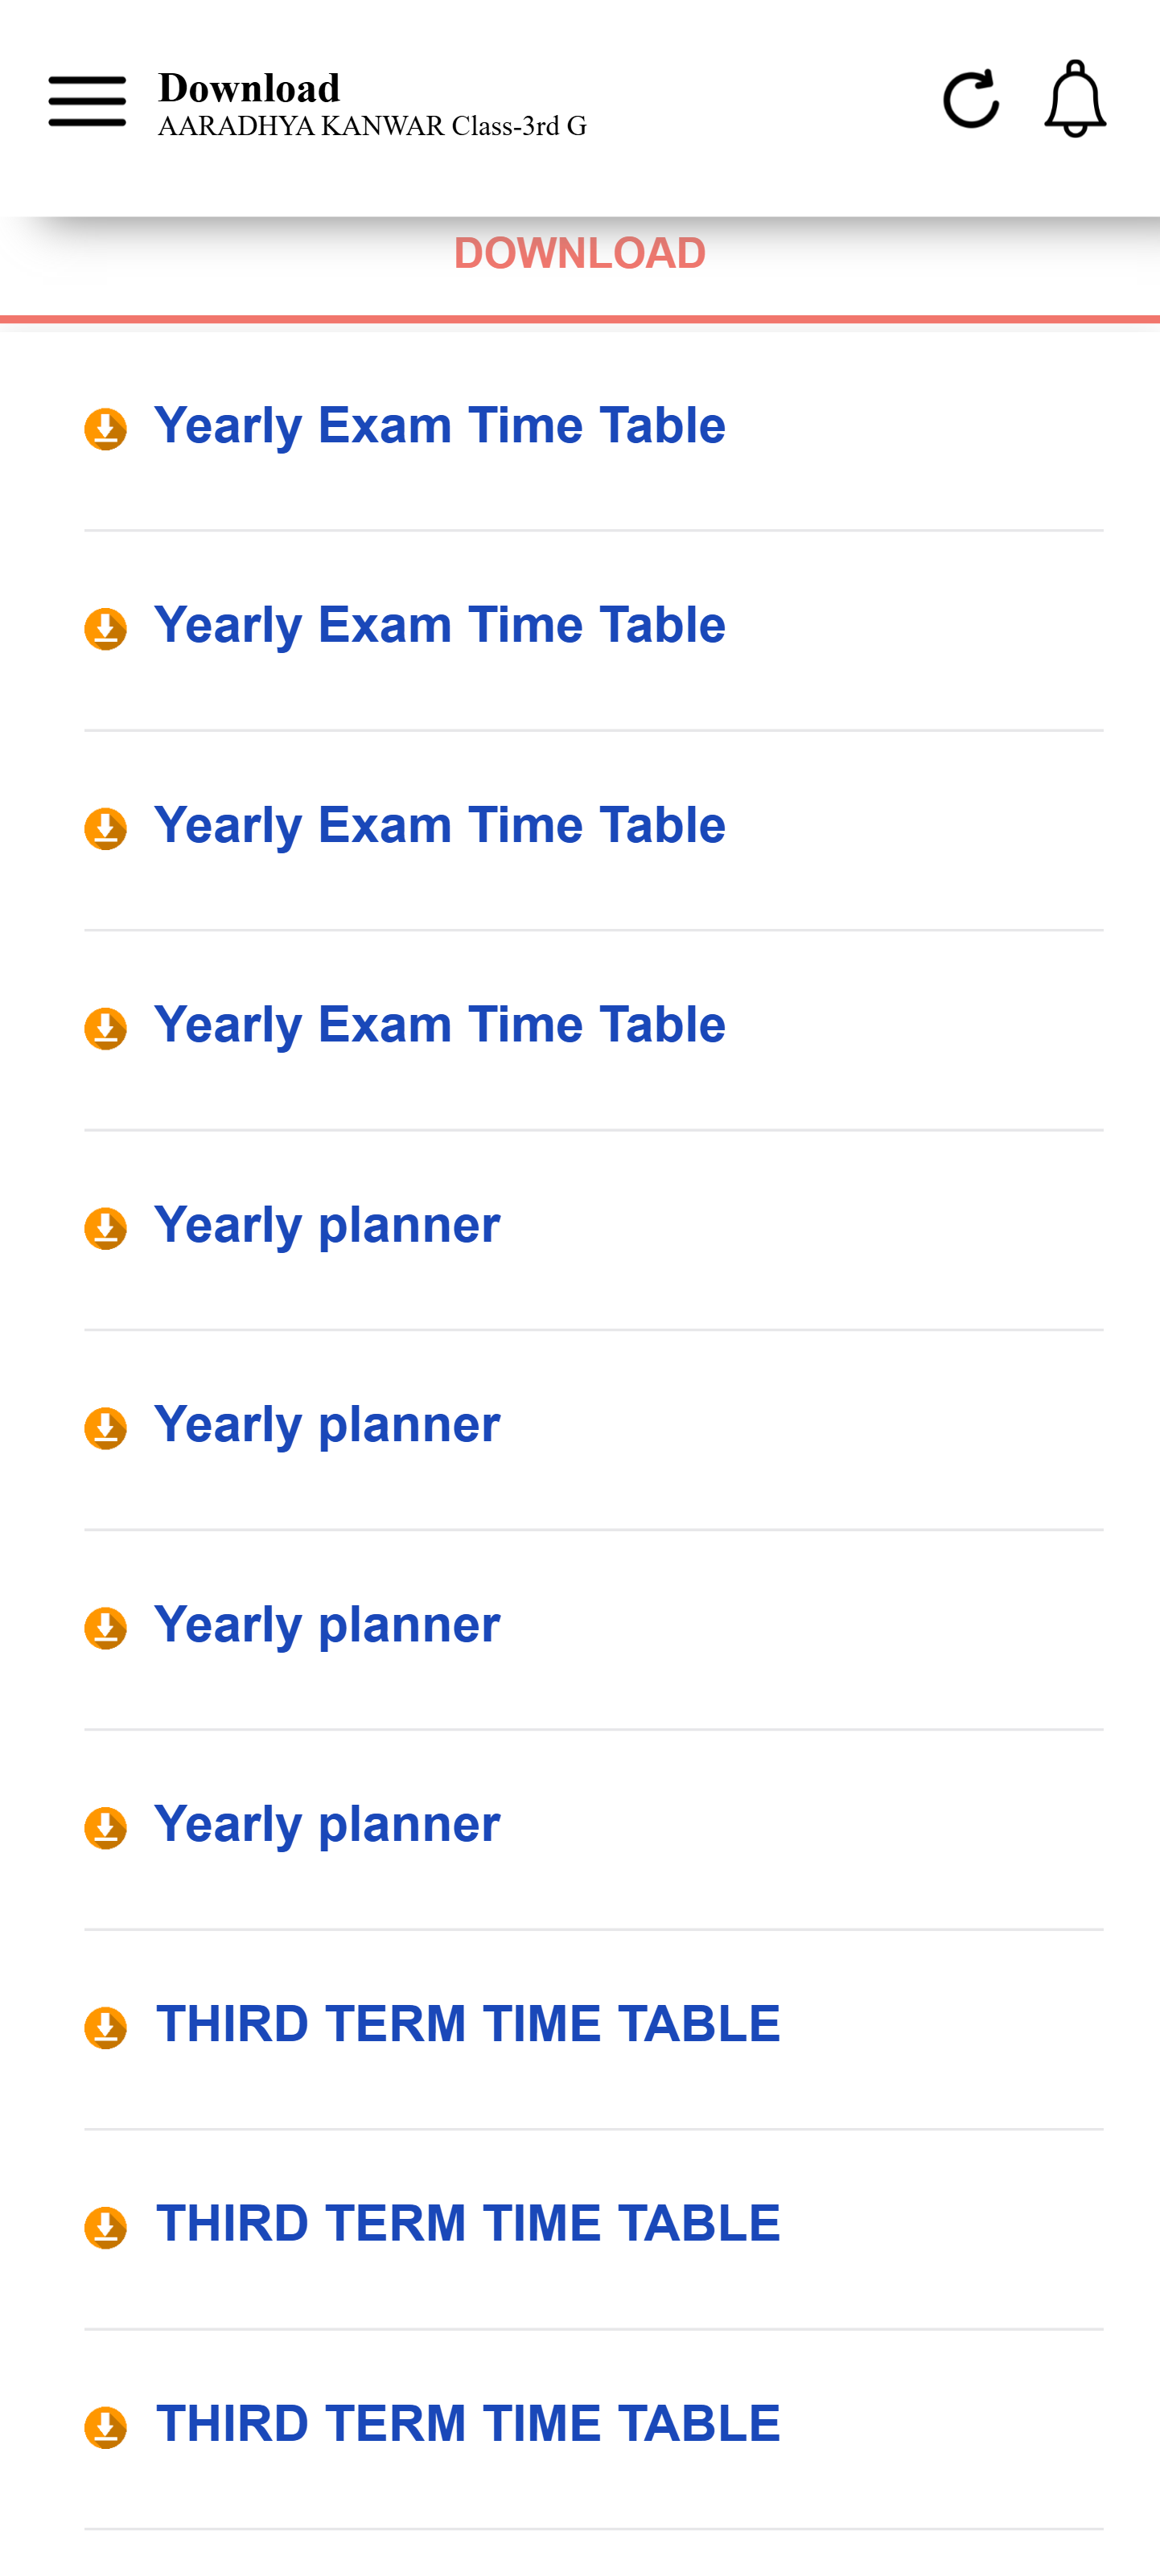
Task: Open the second Yearly planner link
Action: point(327,1424)
